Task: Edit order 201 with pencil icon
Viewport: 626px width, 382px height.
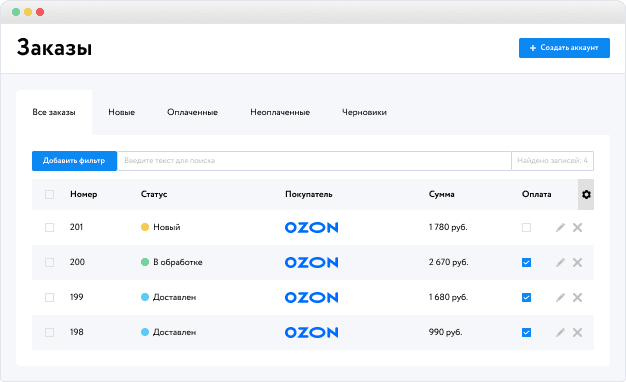Action: coord(561,228)
